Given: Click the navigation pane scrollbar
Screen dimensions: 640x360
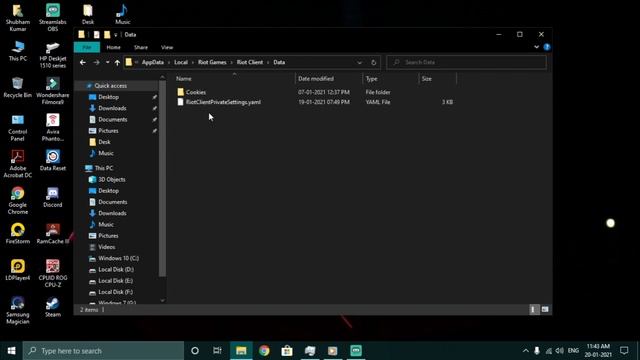Looking at the screenshot, I should click(162, 178).
